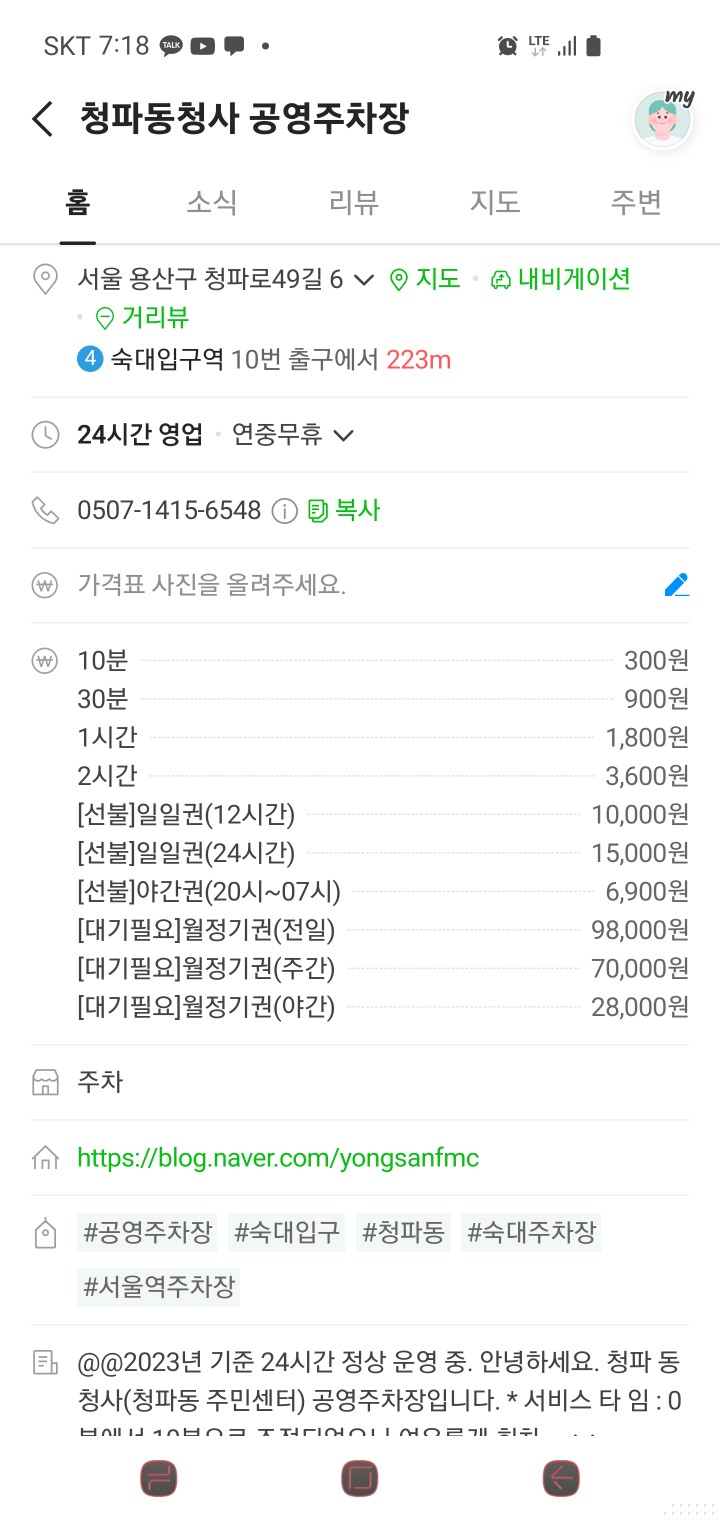The height and width of the screenshot is (1520, 720).
Task: Switch to the 리뷰 tab
Action: click(354, 203)
